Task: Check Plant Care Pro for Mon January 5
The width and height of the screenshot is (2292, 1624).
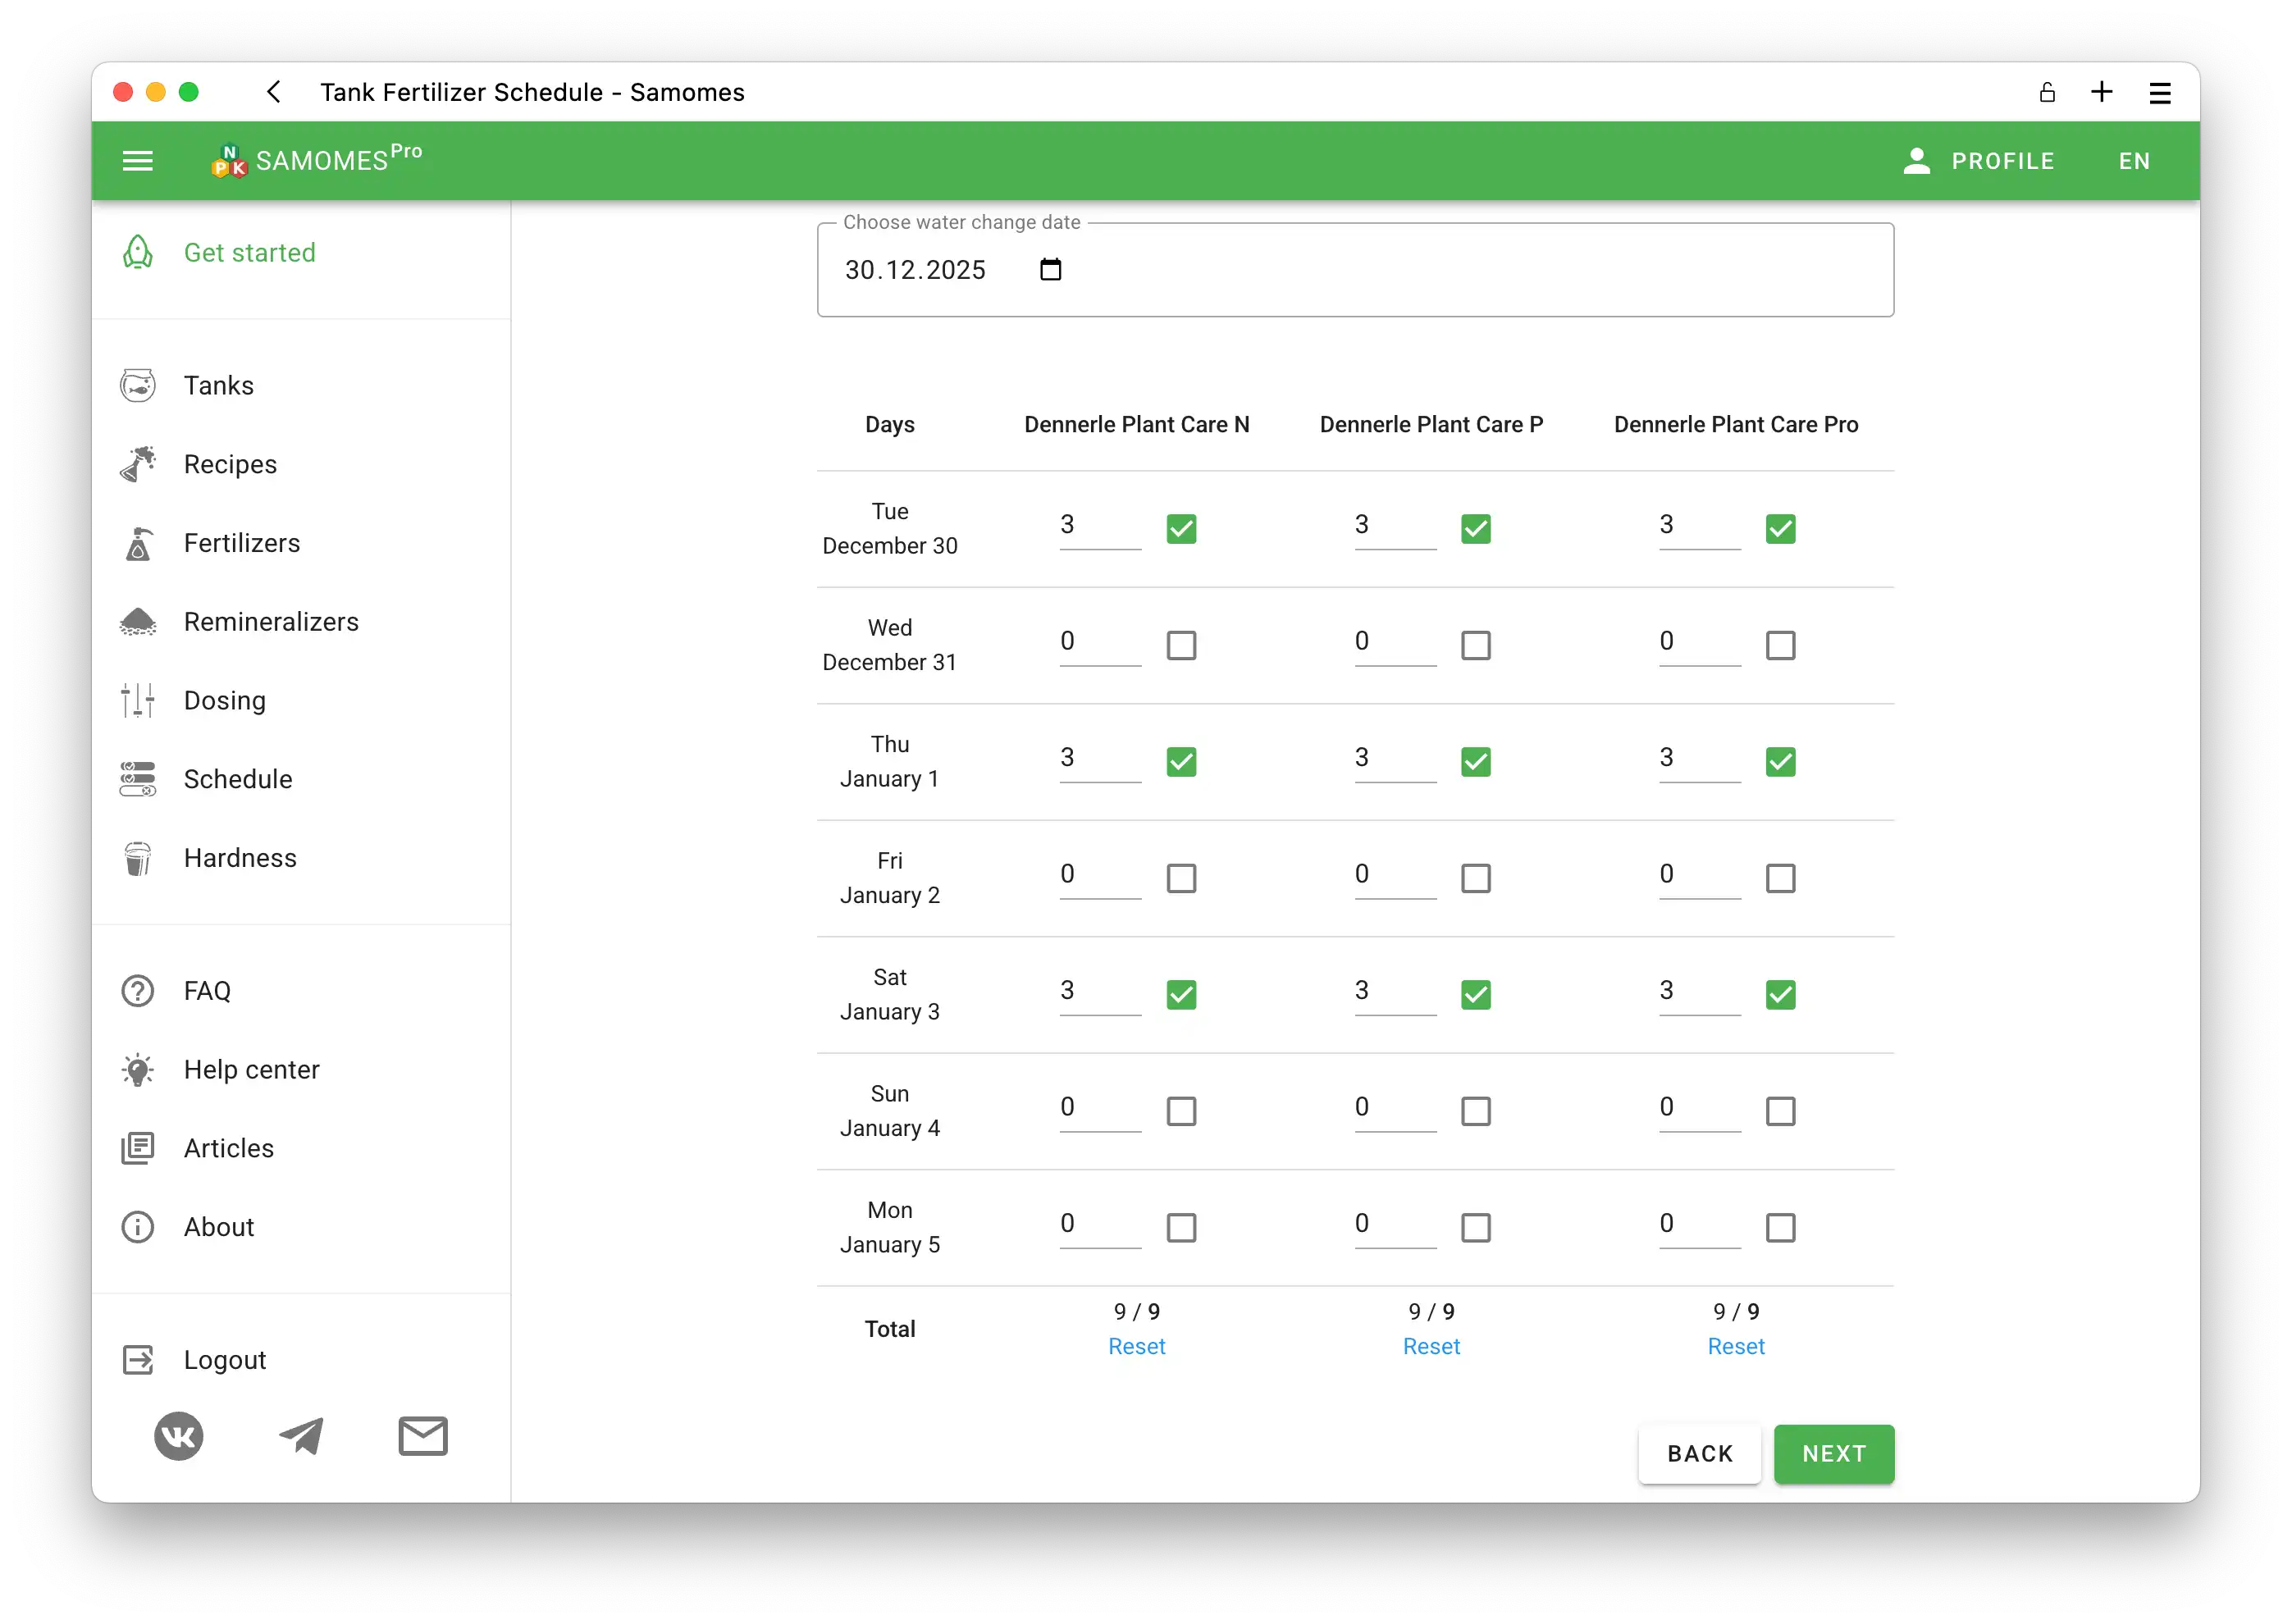Action: tap(1780, 1227)
